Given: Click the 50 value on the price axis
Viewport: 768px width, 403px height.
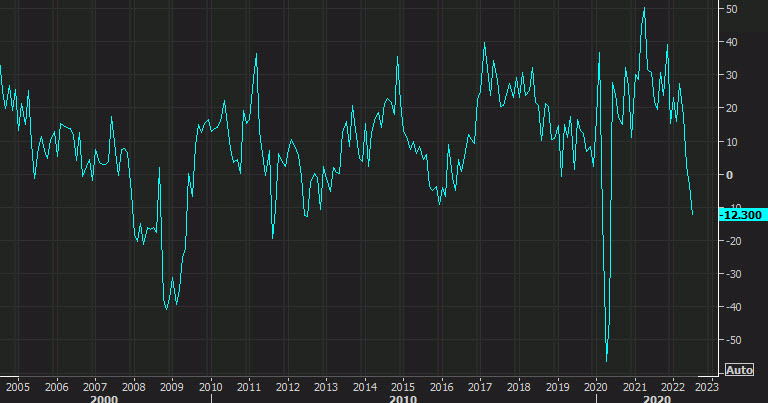Looking at the screenshot, I should pos(732,9).
